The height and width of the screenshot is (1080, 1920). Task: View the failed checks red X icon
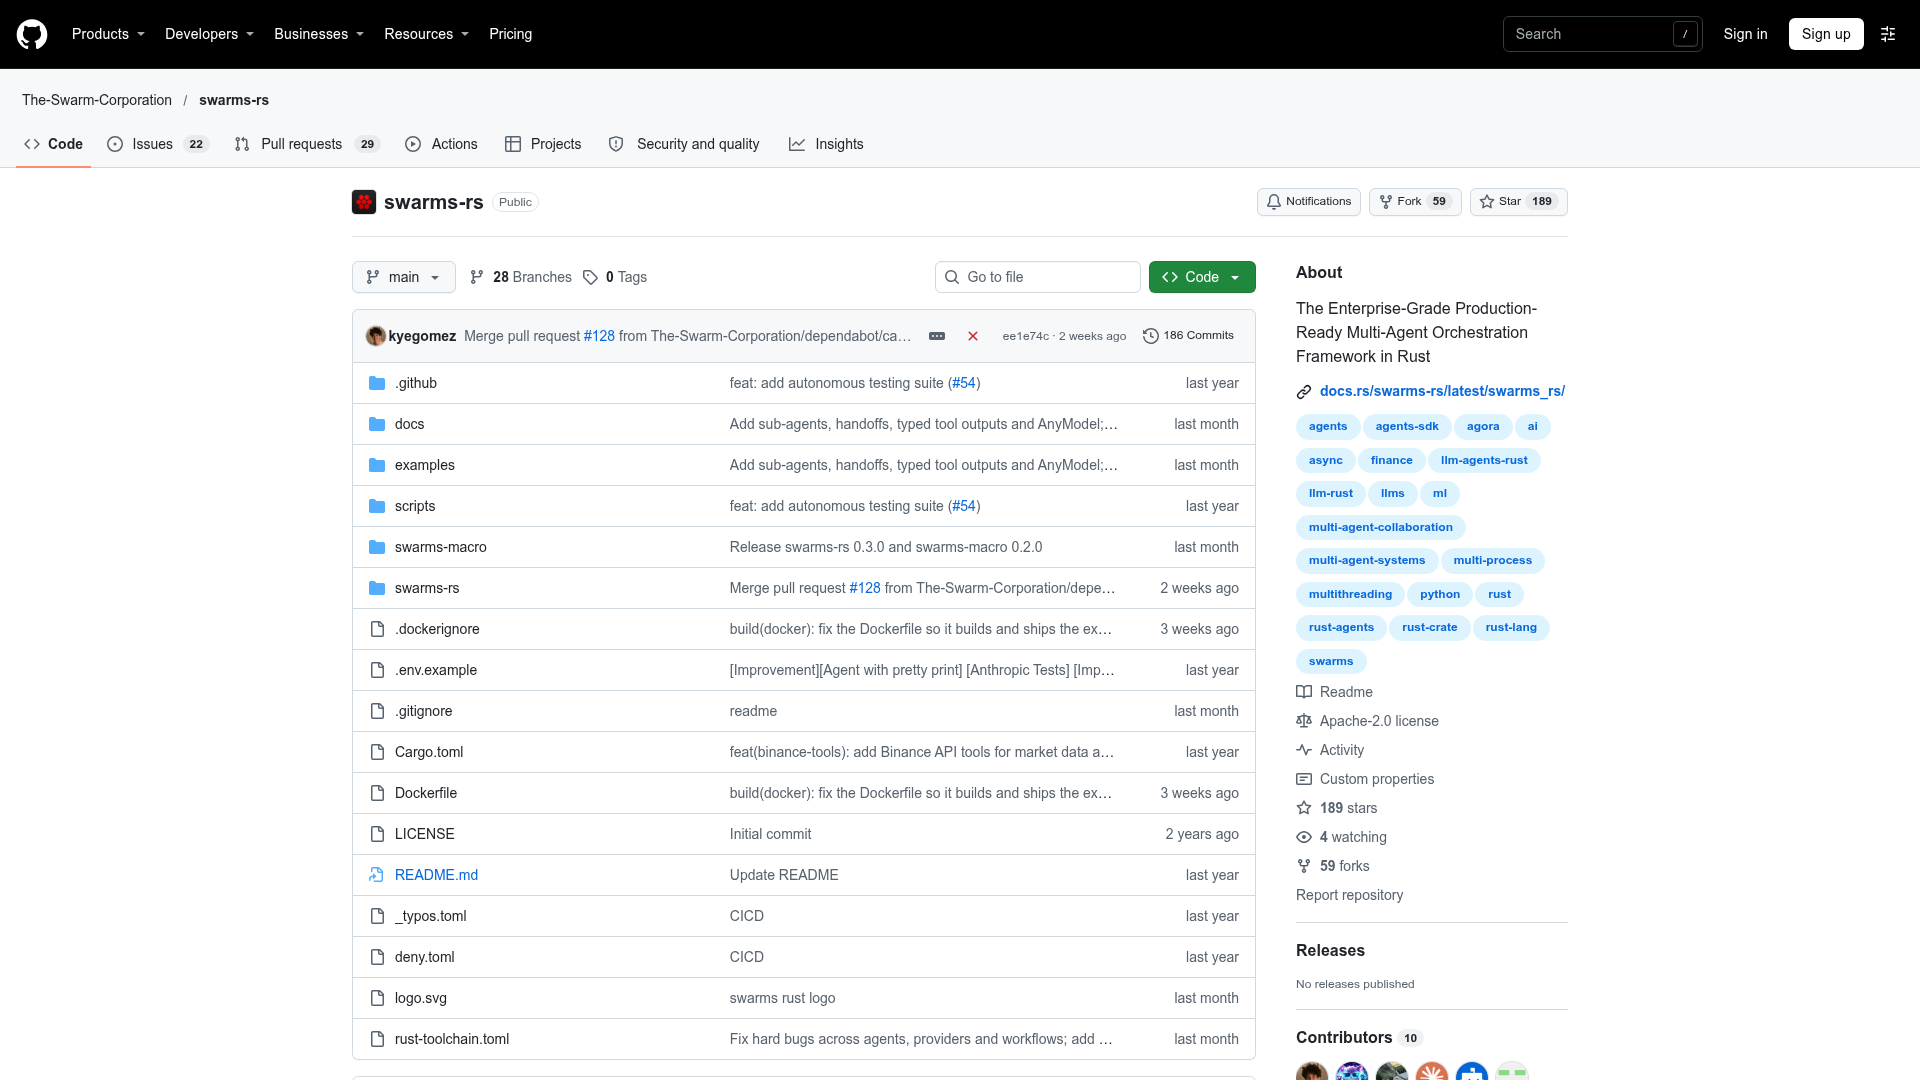[x=973, y=336]
